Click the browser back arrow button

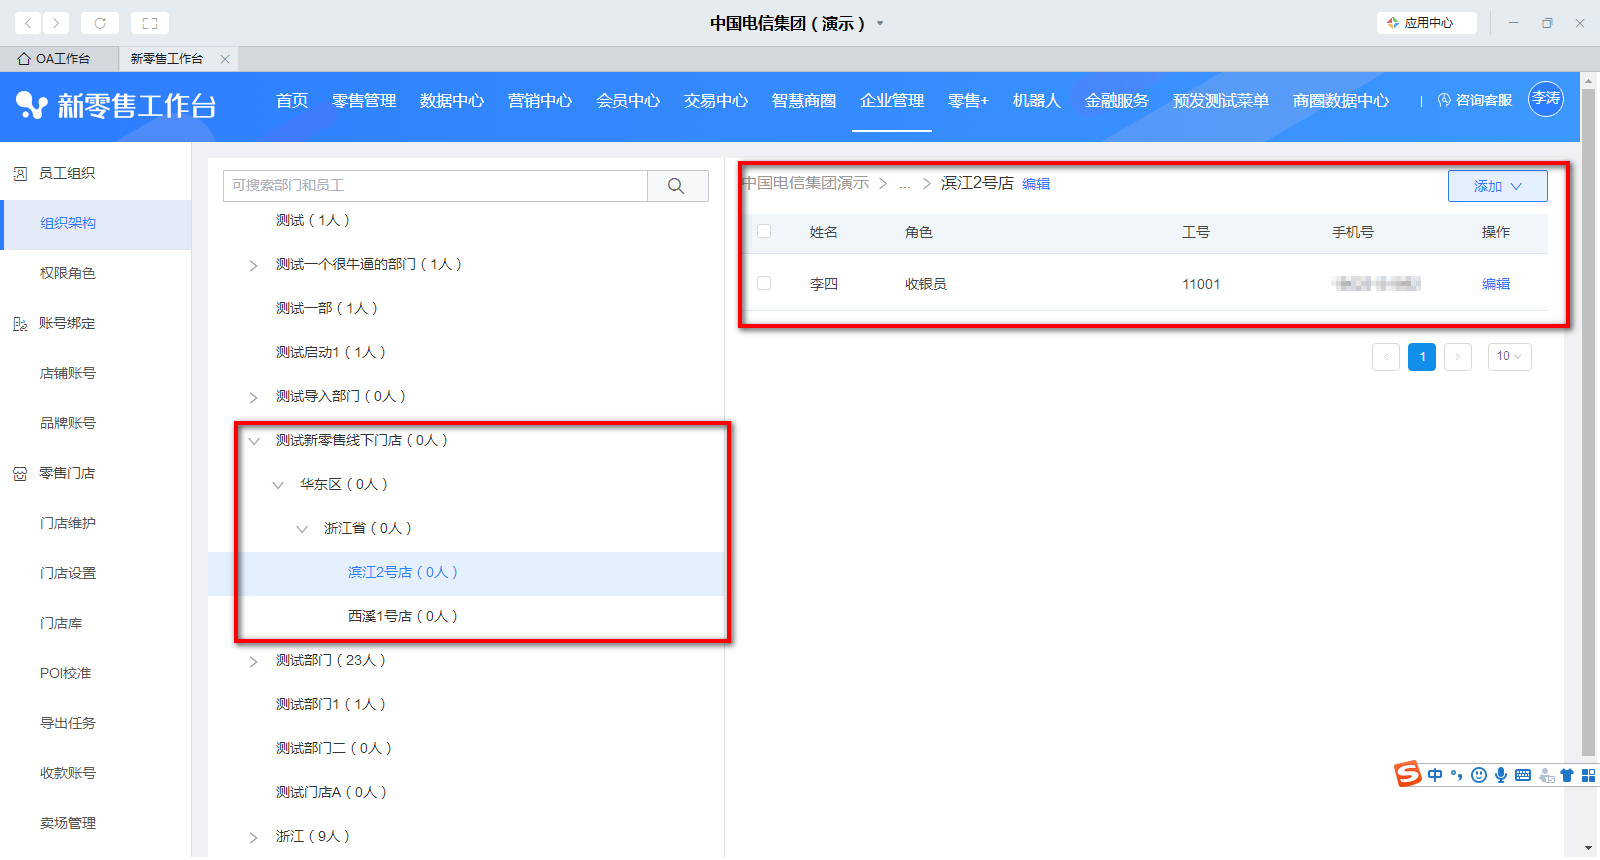point(28,23)
